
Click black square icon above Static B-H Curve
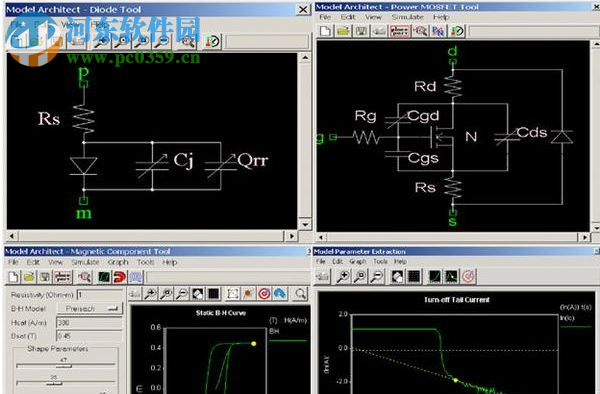pos(214,294)
